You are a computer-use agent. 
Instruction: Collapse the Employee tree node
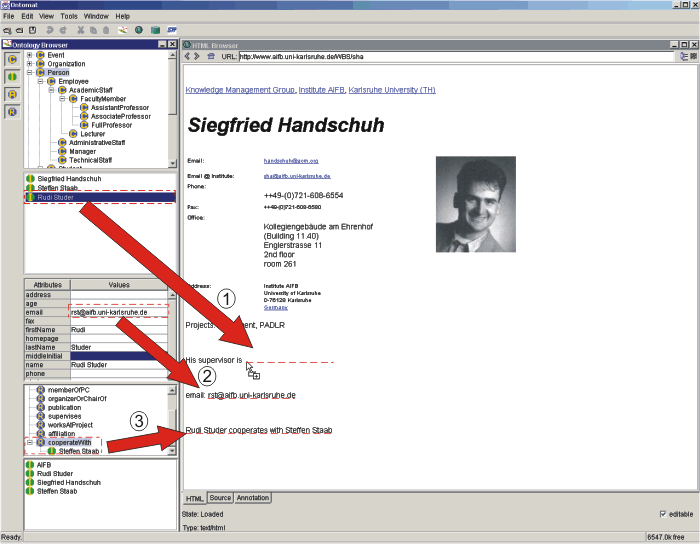(x=40, y=81)
